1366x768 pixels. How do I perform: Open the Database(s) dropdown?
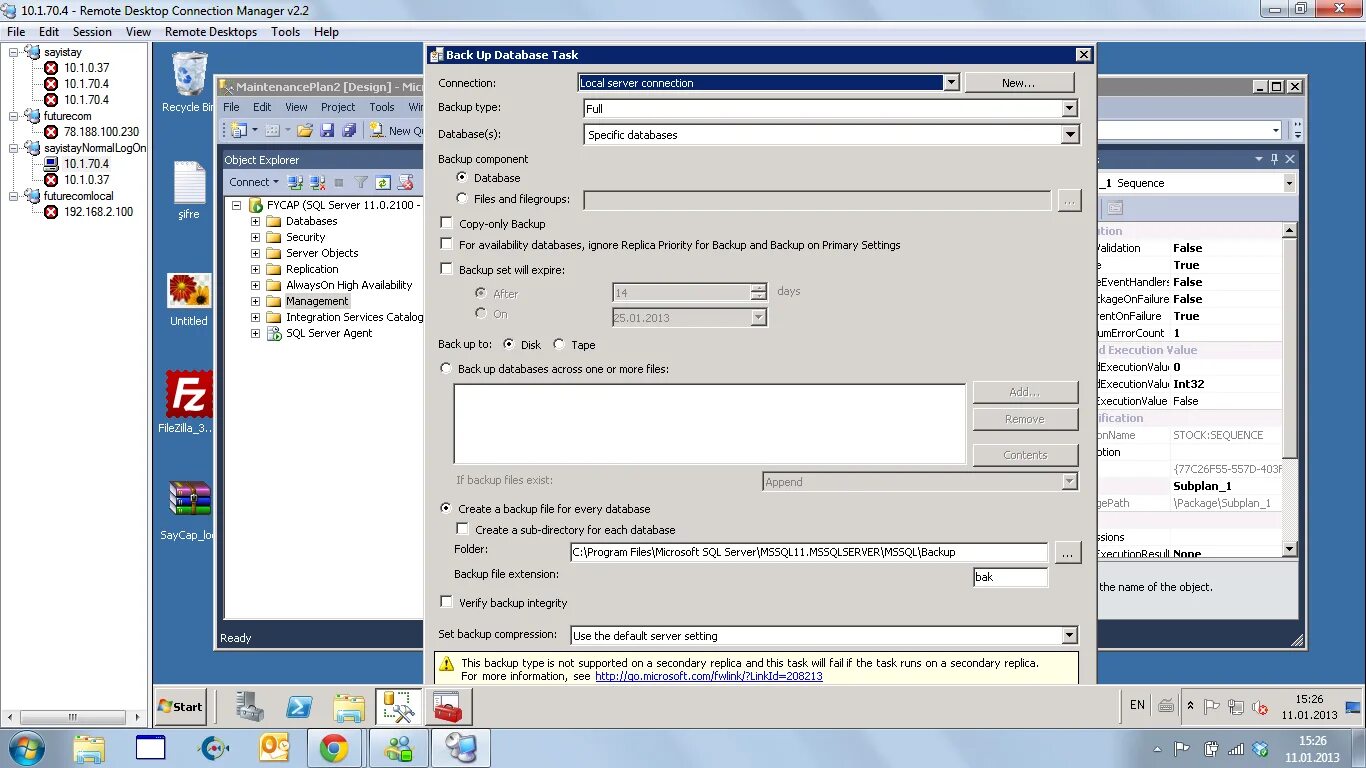pos(1070,134)
